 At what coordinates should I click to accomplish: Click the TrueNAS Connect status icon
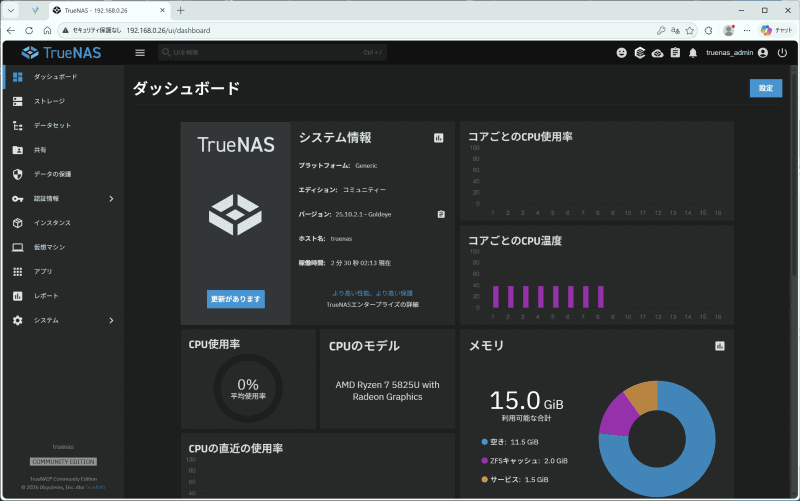640,53
